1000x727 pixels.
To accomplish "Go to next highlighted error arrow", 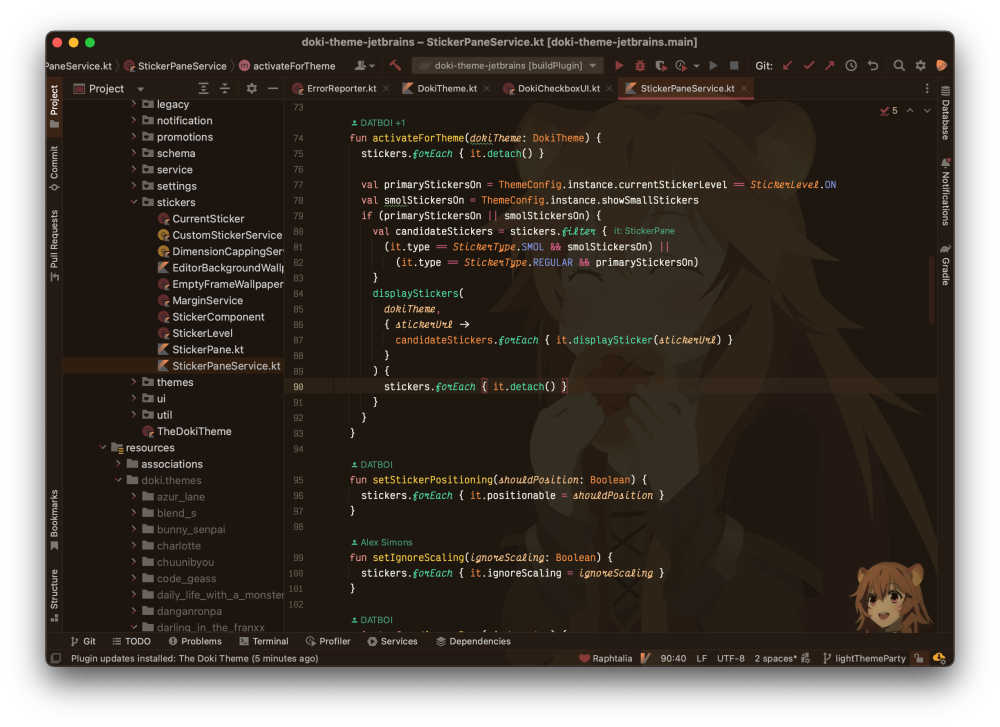I will (927, 111).
